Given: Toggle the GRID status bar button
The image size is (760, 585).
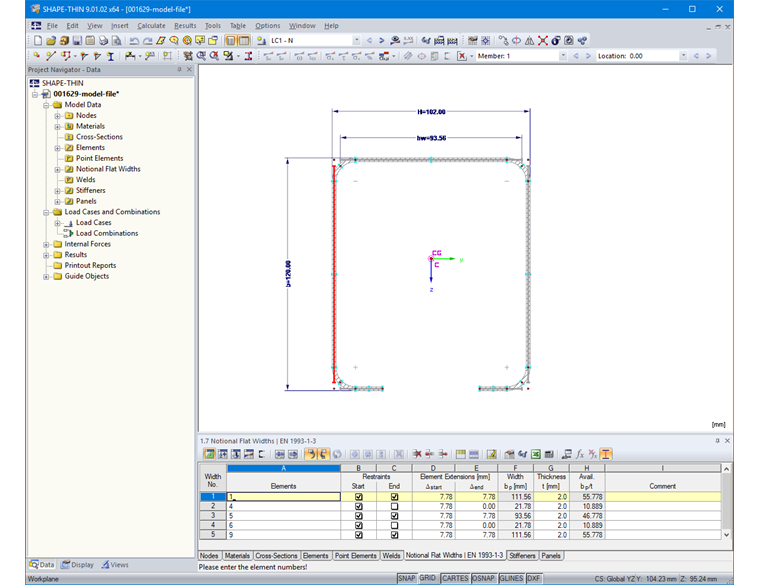Looking at the screenshot, I should (428, 579).
